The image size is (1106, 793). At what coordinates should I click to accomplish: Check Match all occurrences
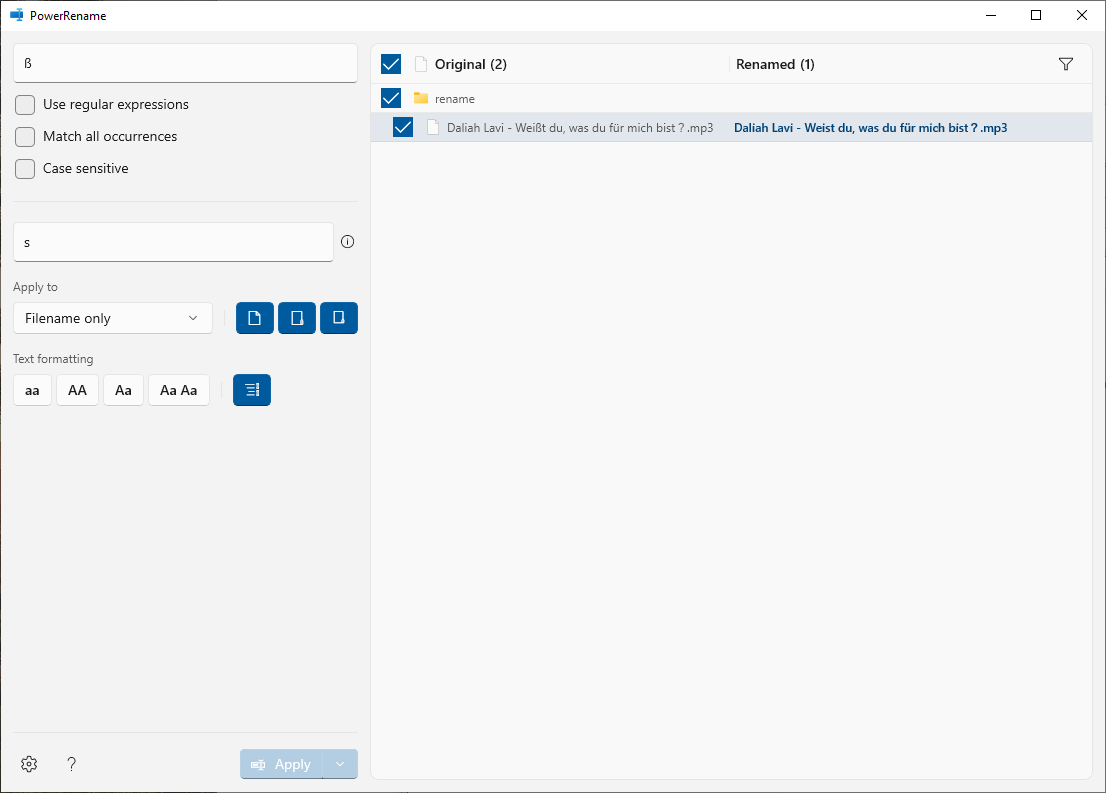(x=24, y=136)
